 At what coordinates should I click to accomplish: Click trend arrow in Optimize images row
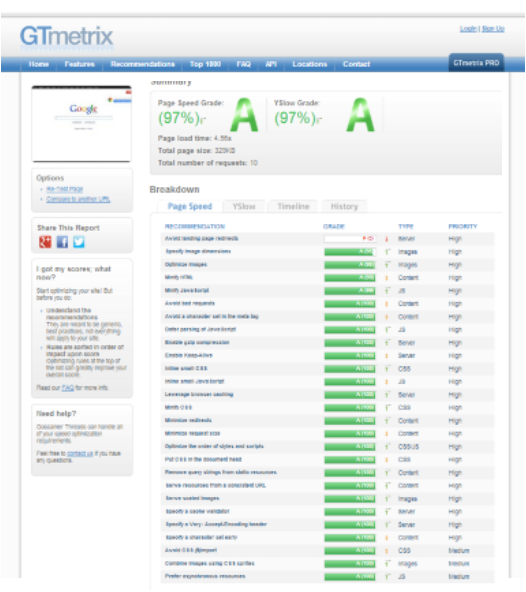(x=387, y=265)
